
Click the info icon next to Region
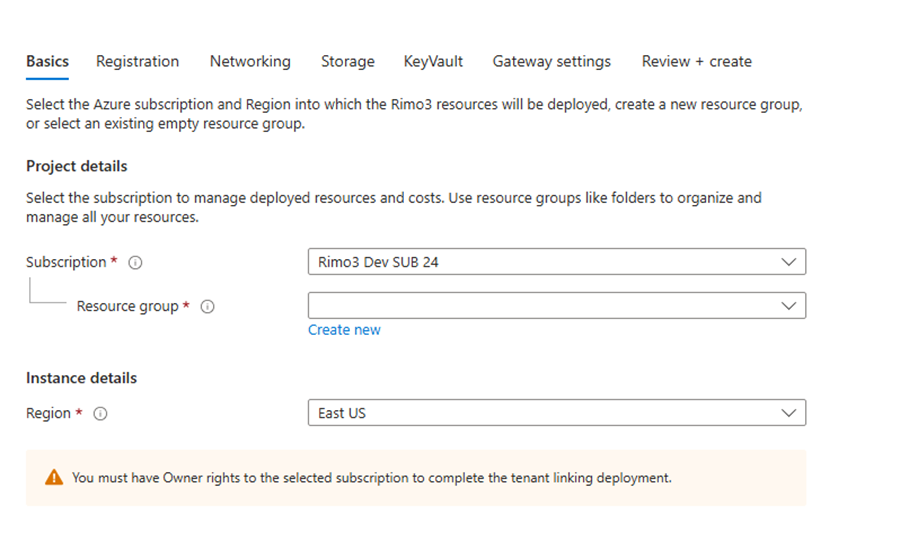pyautogui.click(x=100, y=414)
